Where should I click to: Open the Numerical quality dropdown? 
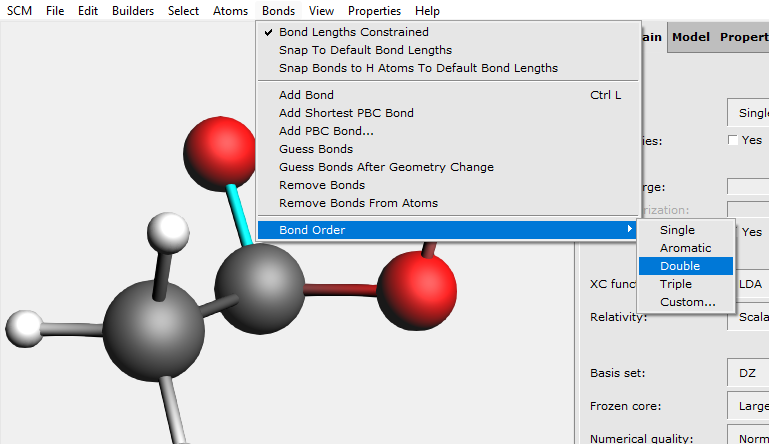click(x=748, y=438)
